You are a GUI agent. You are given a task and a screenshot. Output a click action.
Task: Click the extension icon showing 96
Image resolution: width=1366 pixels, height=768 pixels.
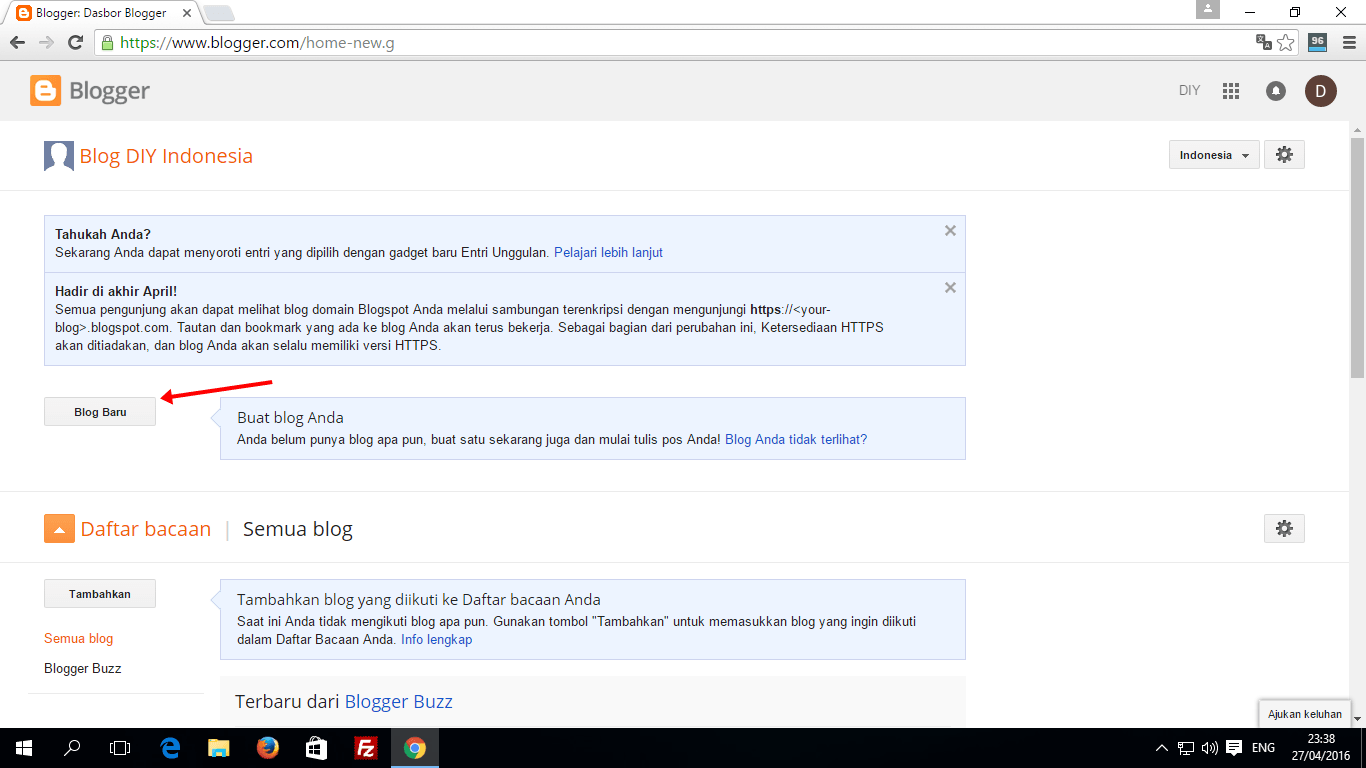coord(1317,43)
